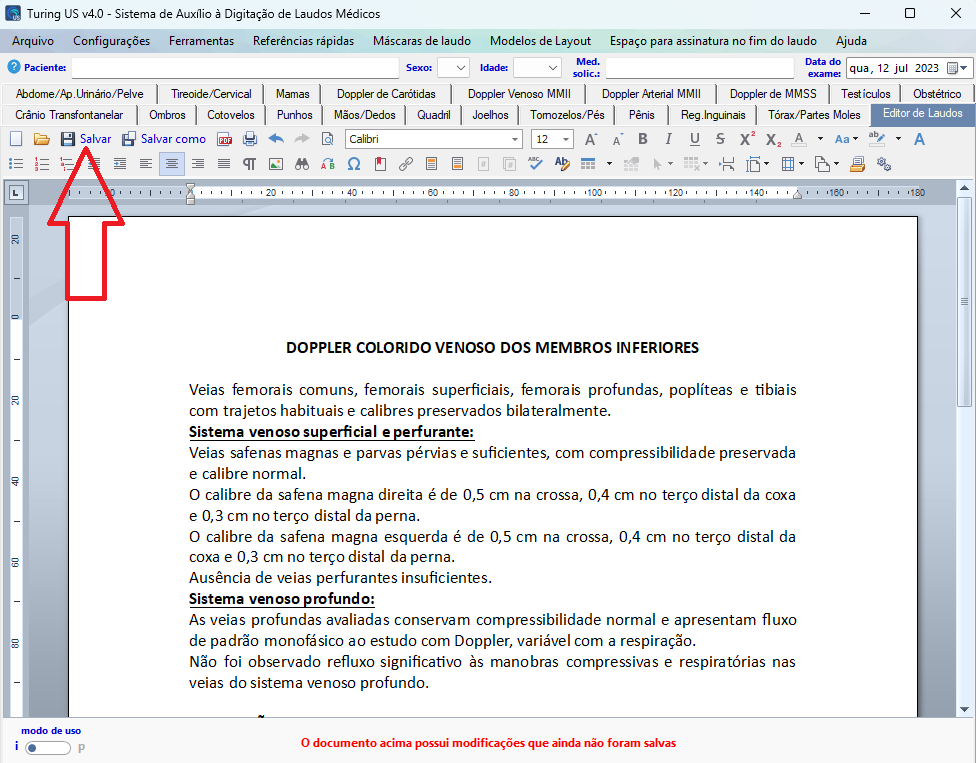The width and height of the screenshot is (976, 763).
Task: Click the Undo arrow icon
Action: coord(276,139)
